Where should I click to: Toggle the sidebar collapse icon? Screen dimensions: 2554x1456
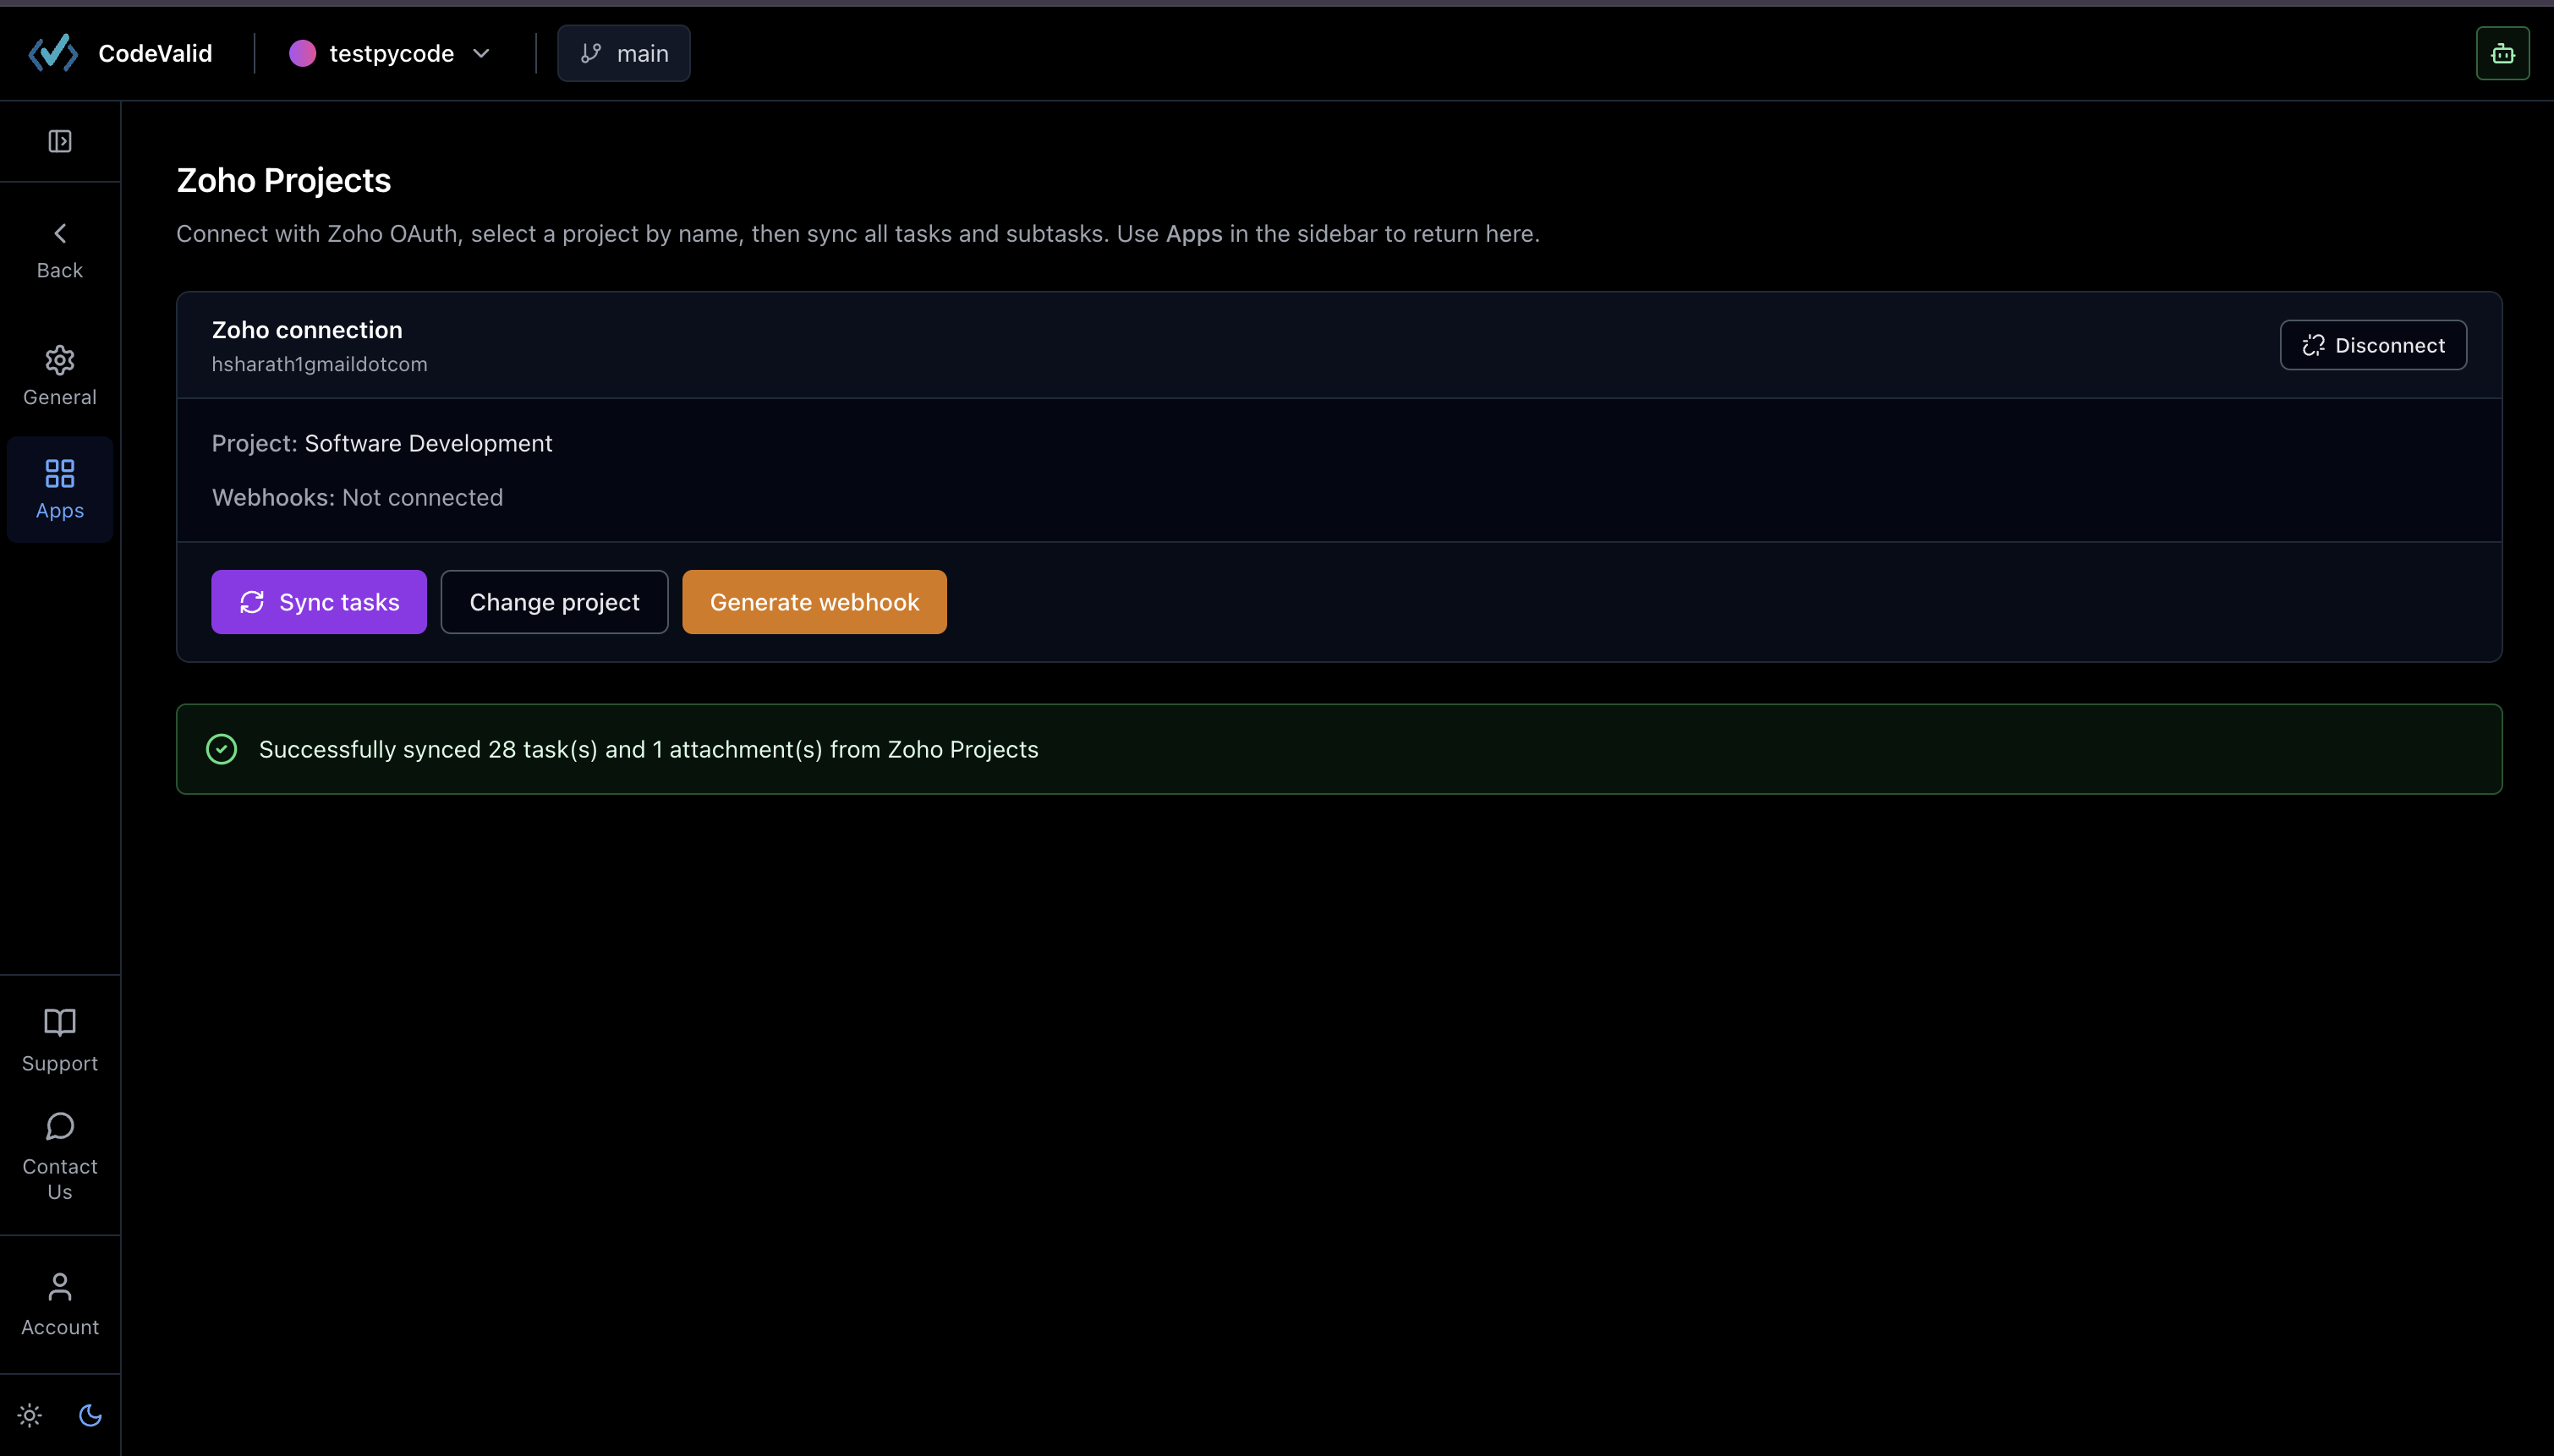60,141
